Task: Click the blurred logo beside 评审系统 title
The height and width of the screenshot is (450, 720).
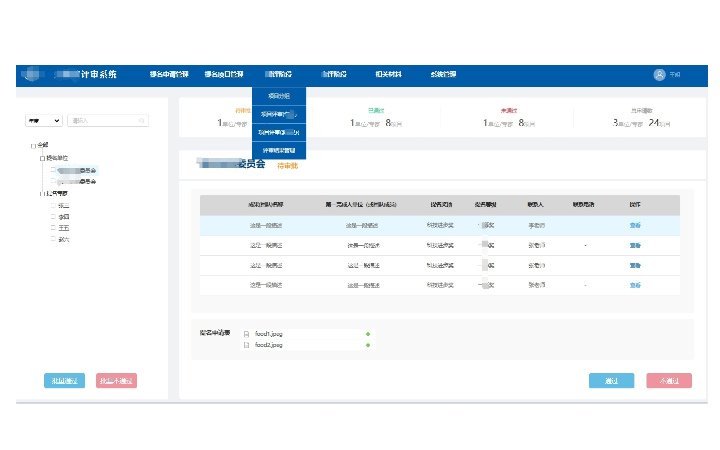Action: tap(33, 74)
